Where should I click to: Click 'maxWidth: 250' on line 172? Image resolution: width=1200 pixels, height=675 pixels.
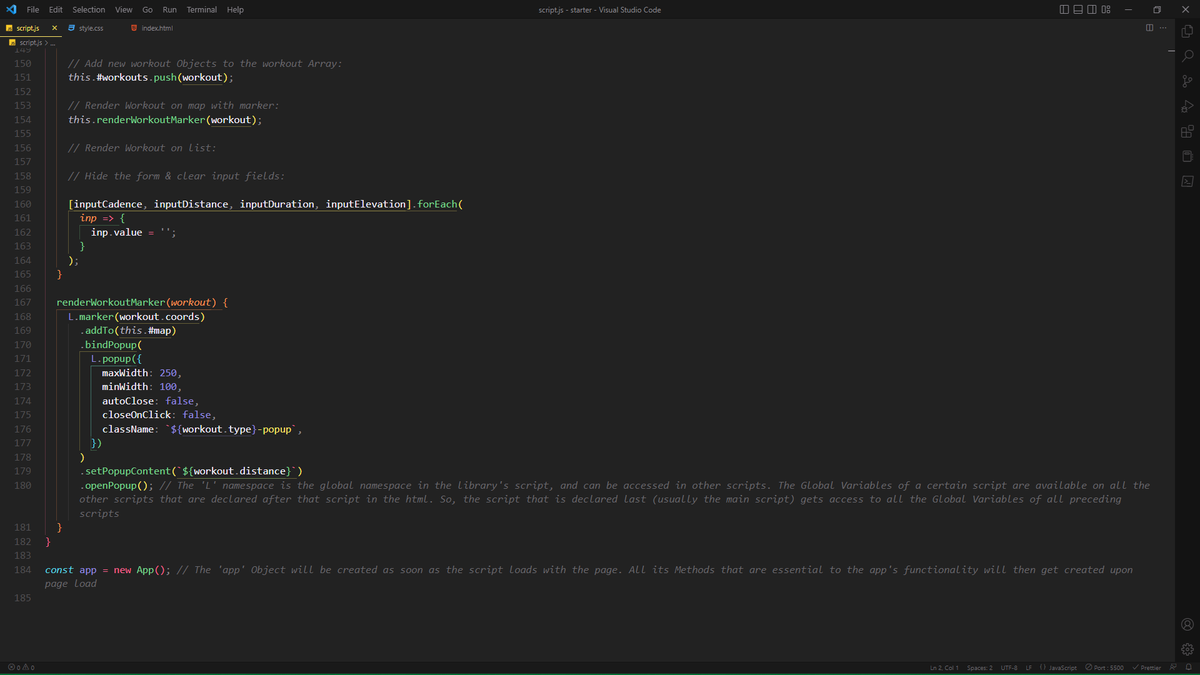point(139,372)
